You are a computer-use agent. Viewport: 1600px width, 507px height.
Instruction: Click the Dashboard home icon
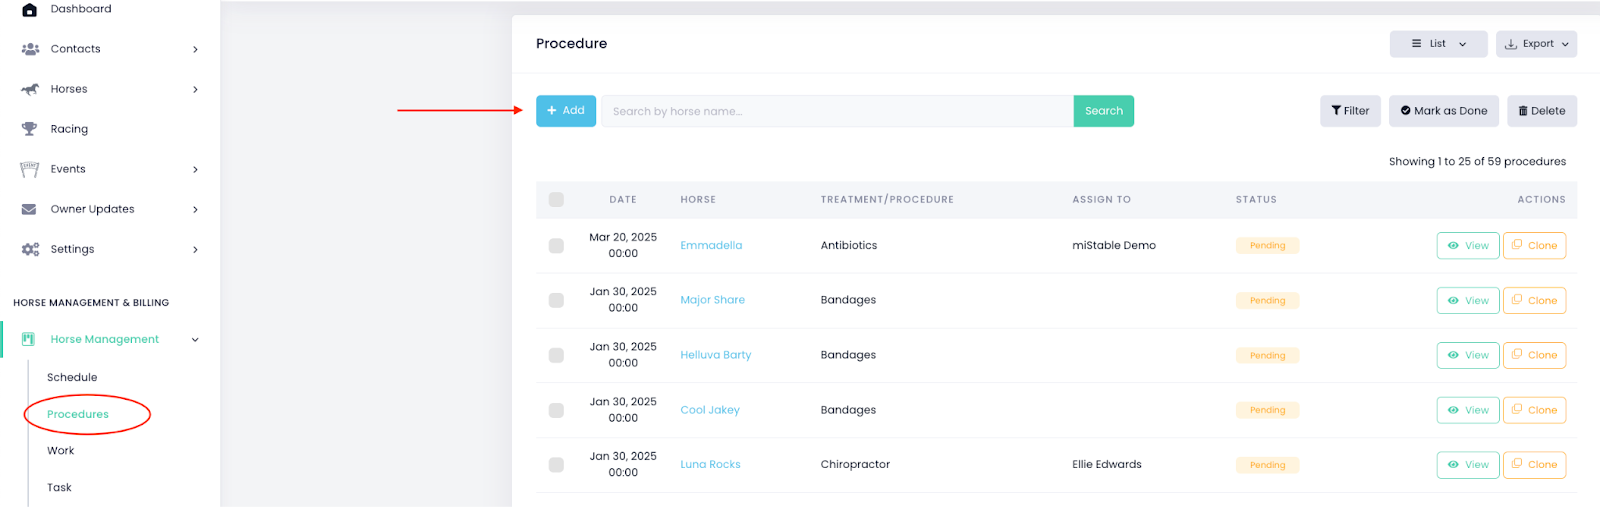click(x=29, y=9)
